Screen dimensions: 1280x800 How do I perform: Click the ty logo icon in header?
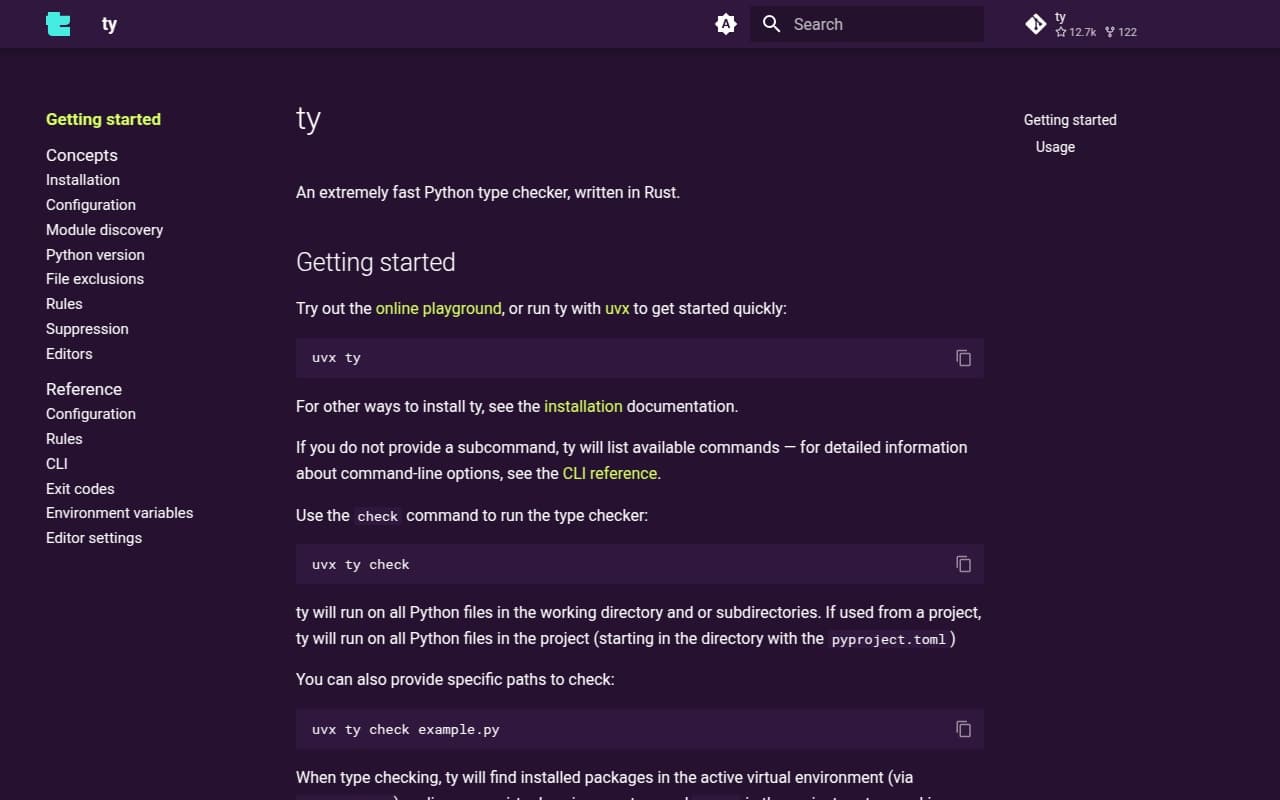[59, 24]
